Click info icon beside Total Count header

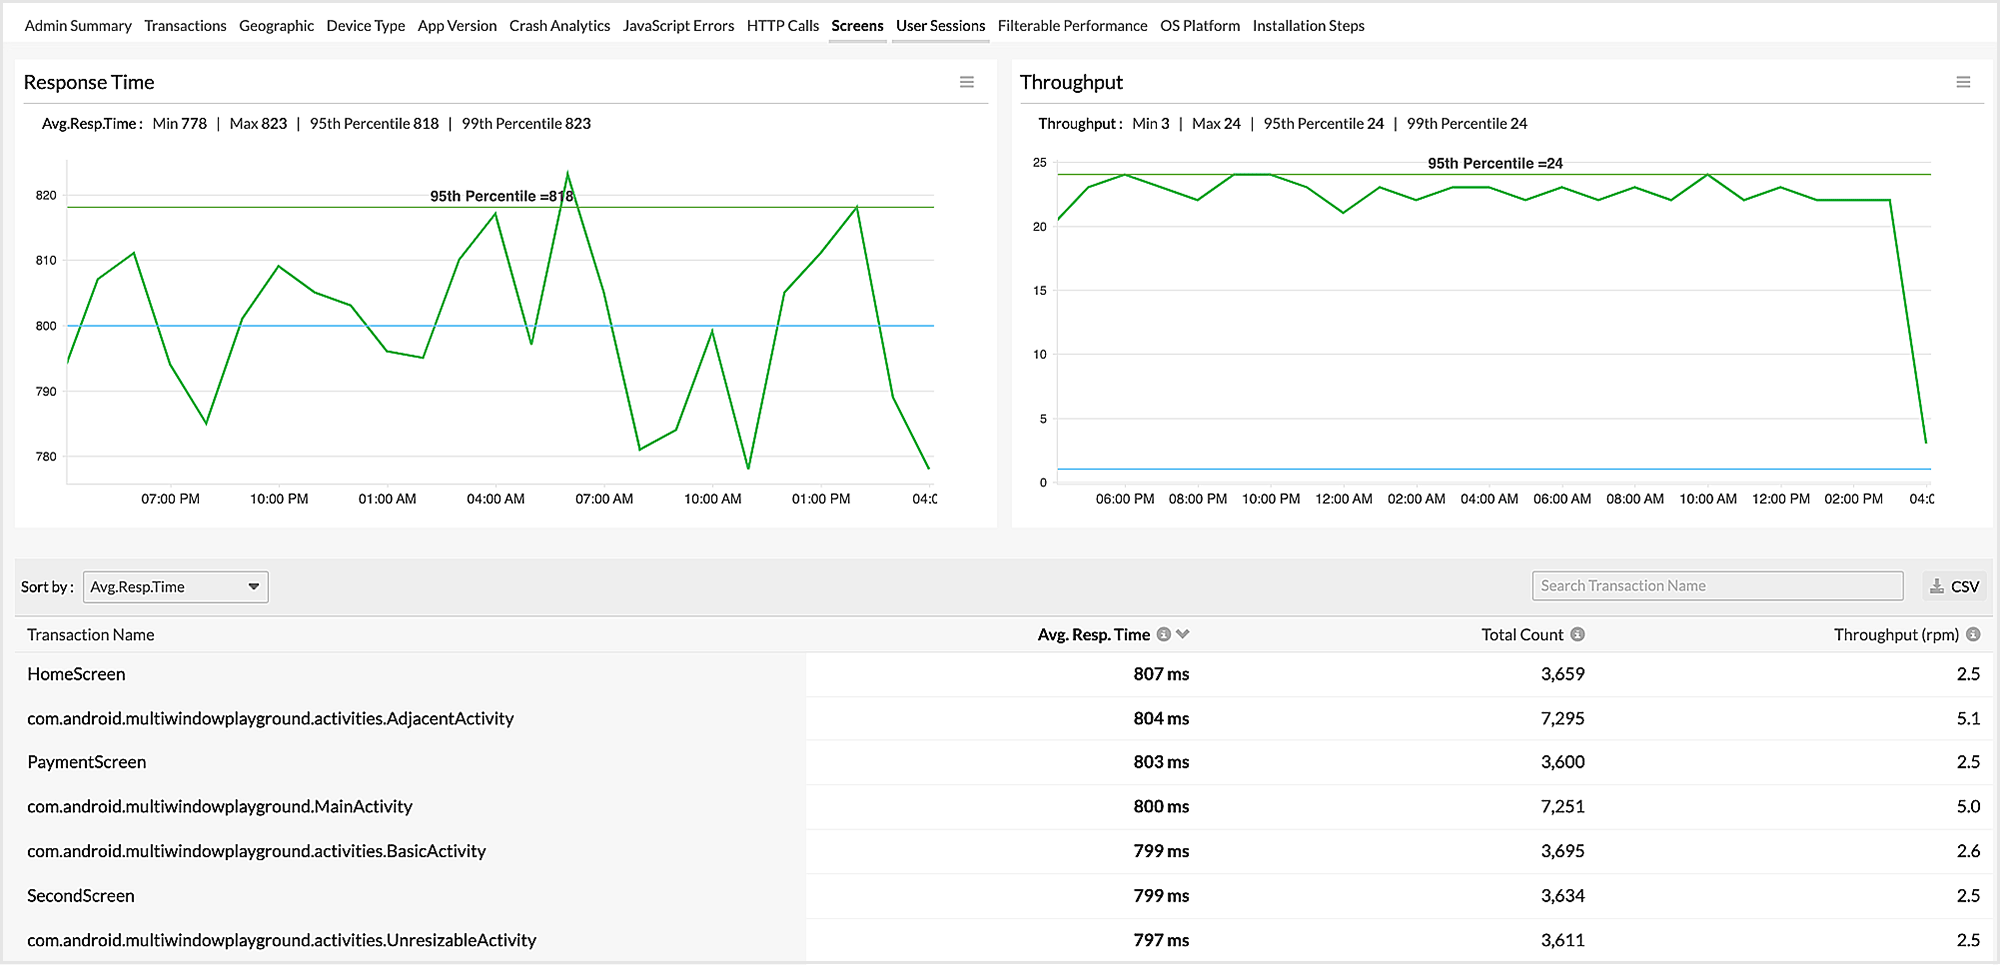click(1577, 634)
